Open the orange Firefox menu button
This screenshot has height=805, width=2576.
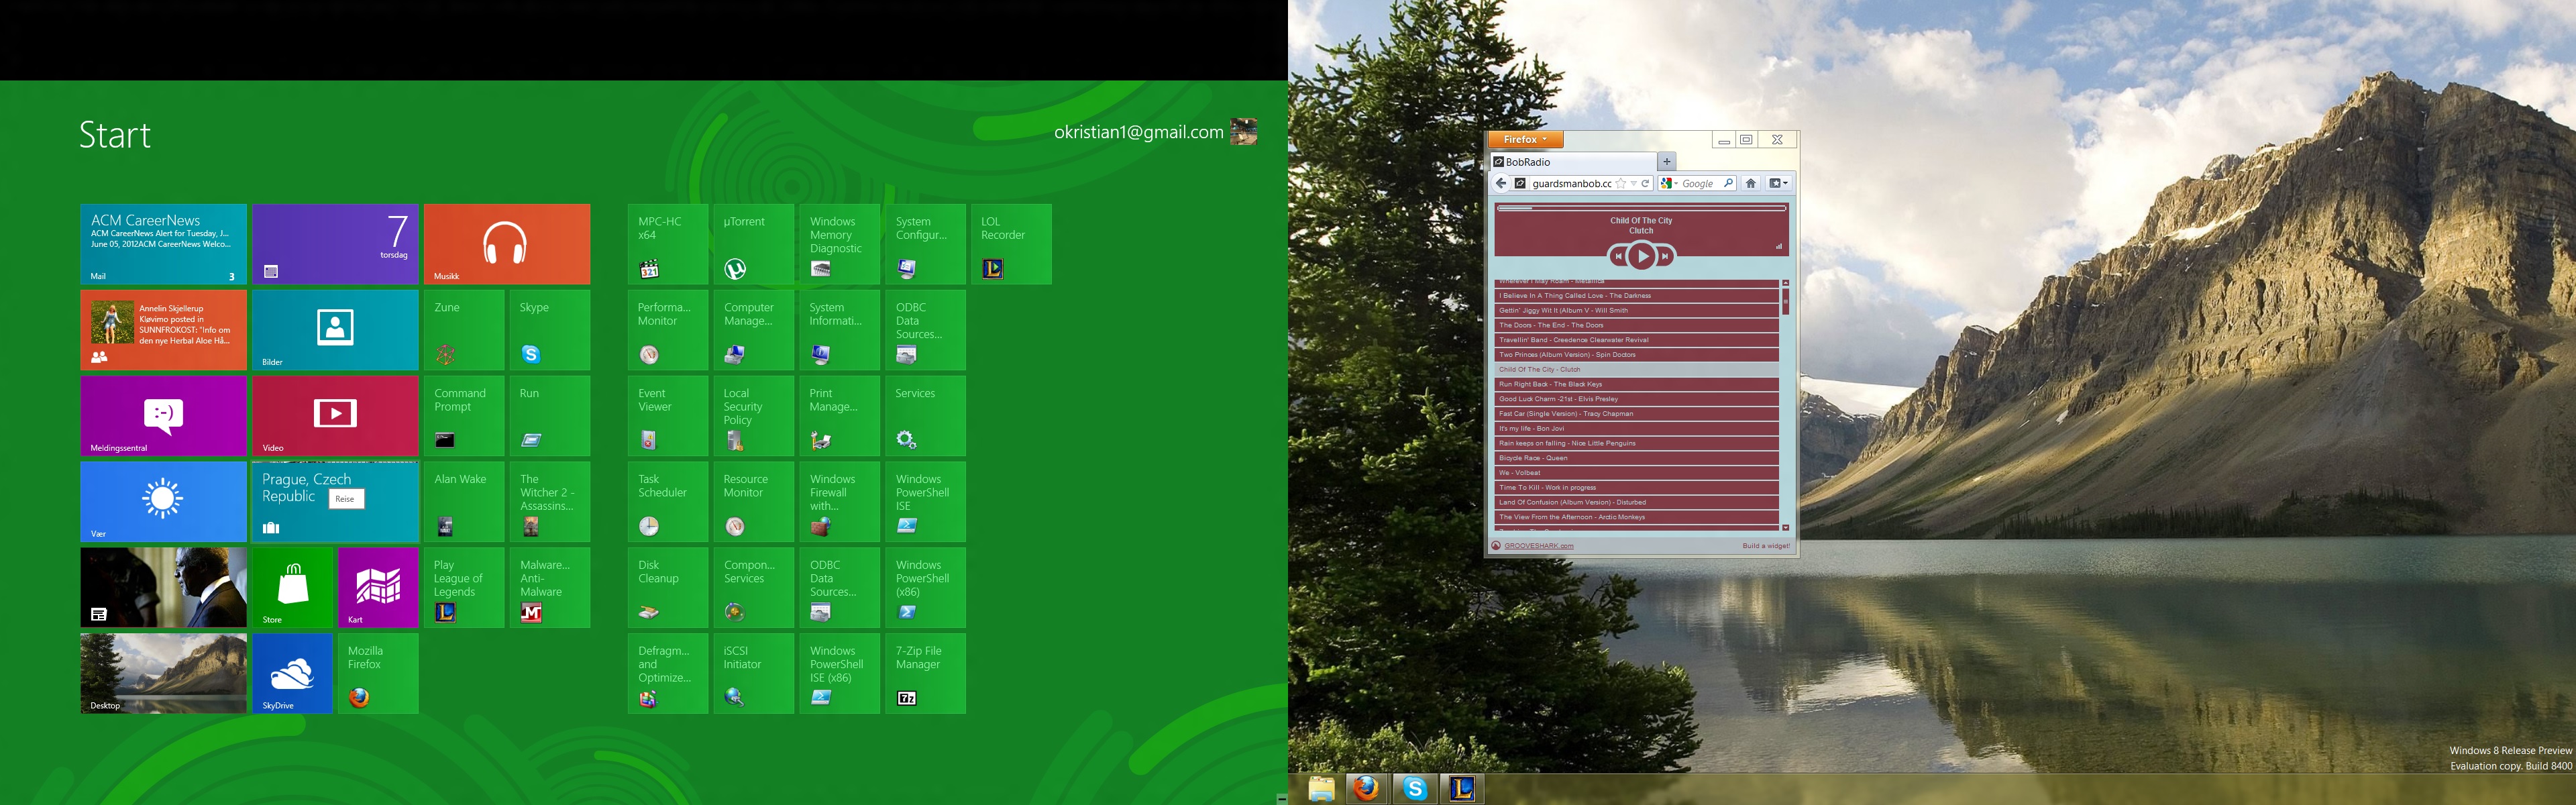coord(1526,140)
